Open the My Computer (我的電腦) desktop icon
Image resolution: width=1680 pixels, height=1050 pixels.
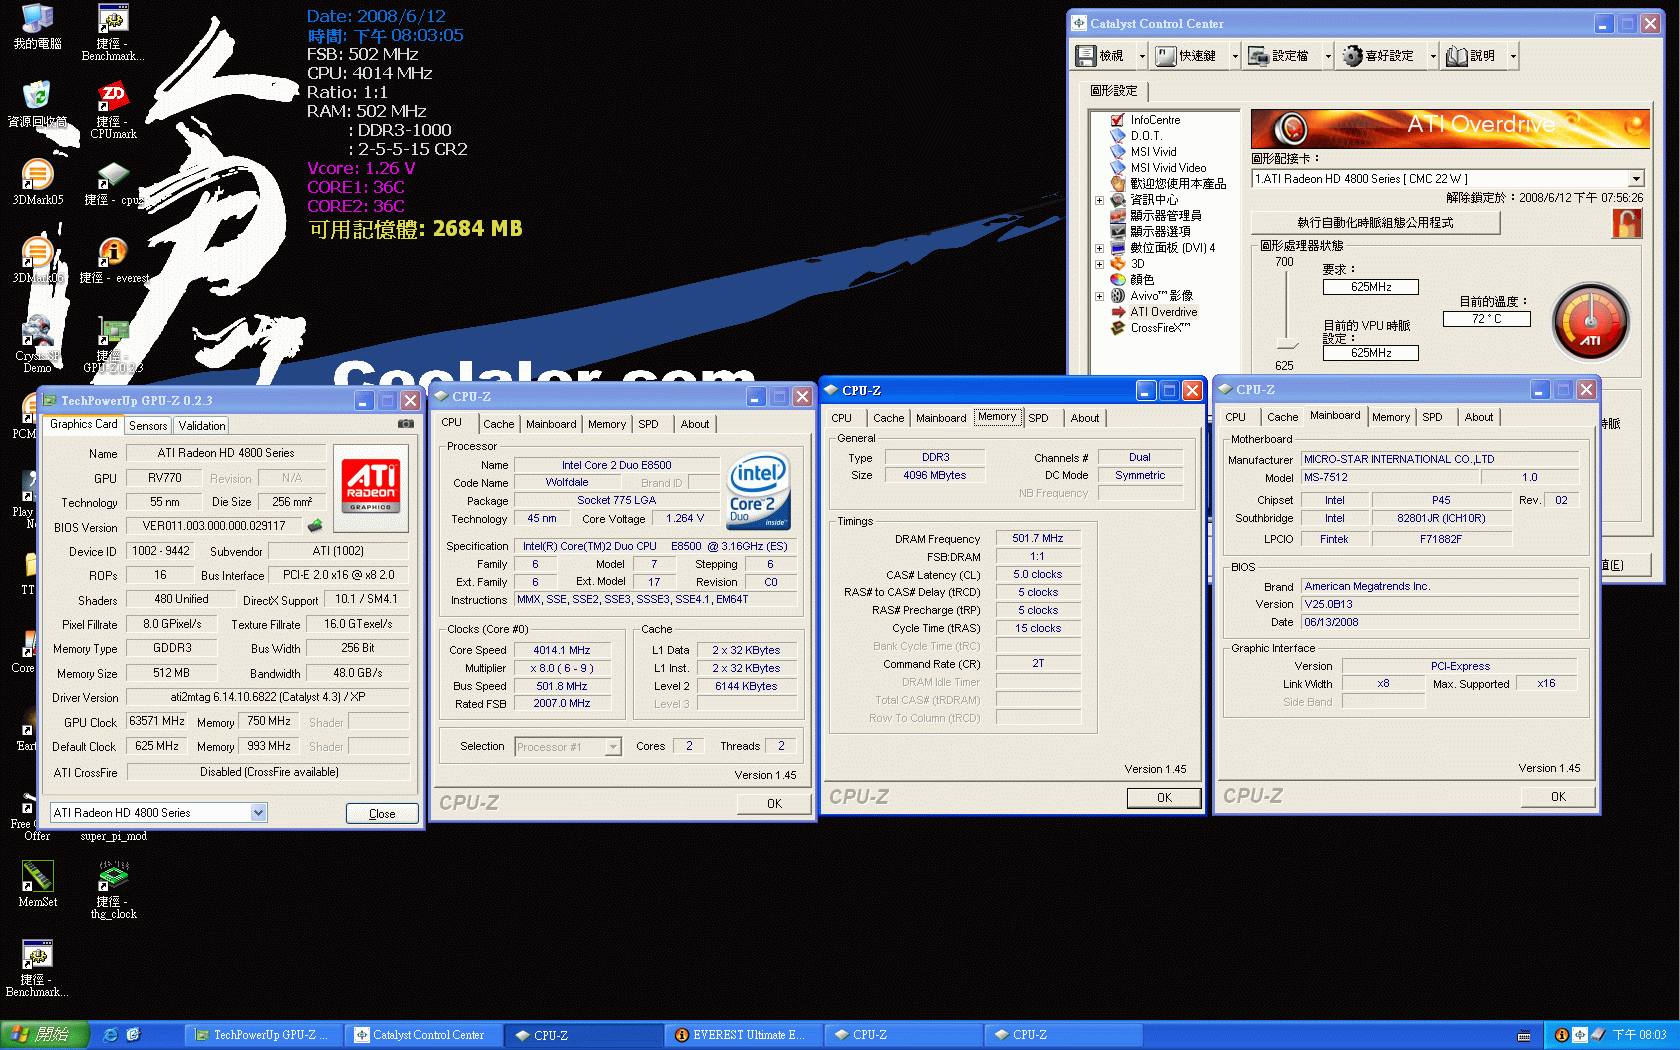(37, 26)
